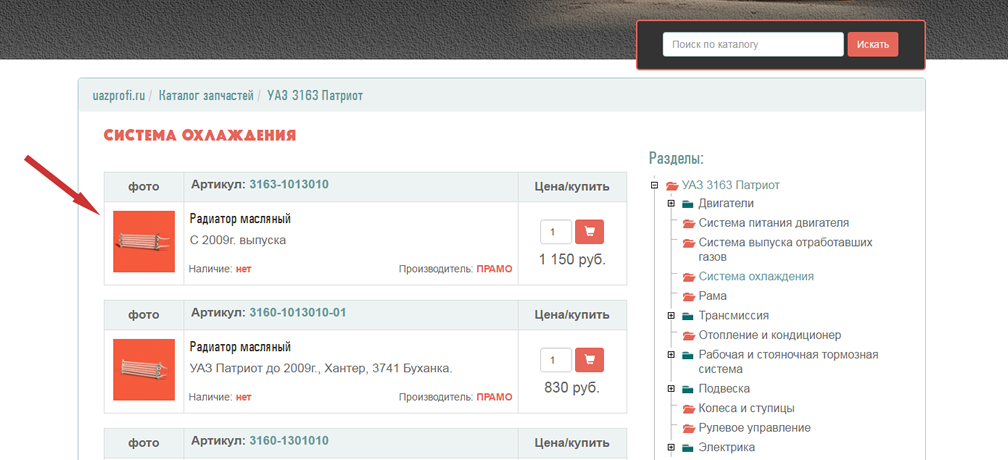Click folder icon beside Колеса и ступицы
Screen dimensions: 1008x460
click(x=688, y=409)
